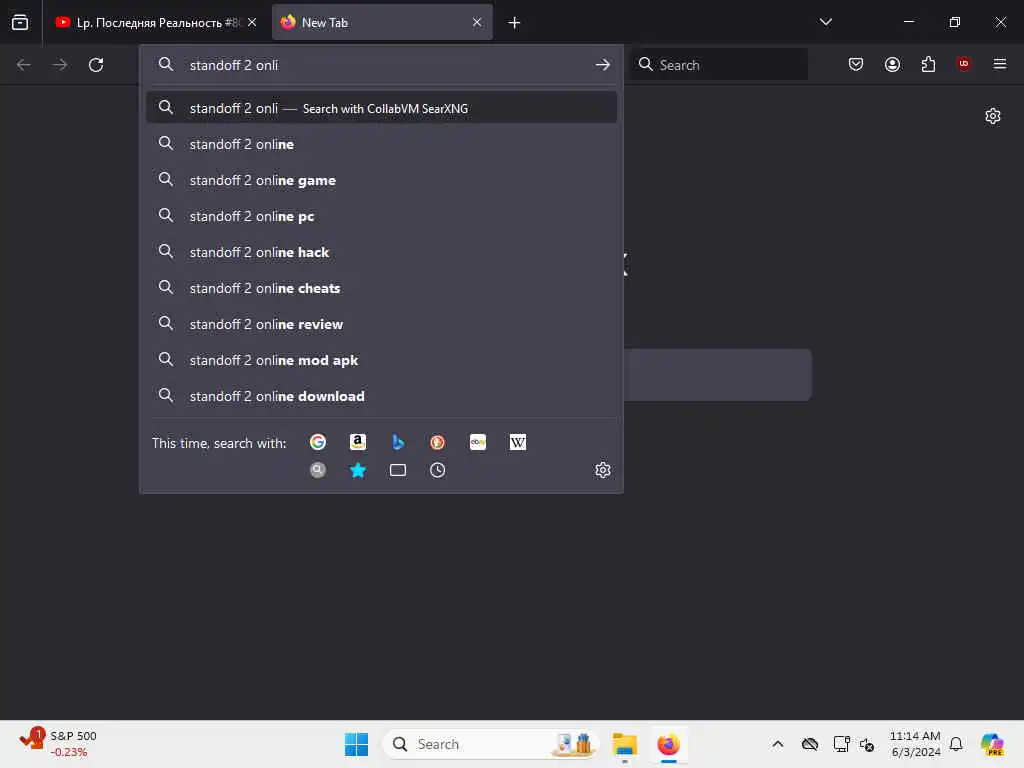The height and width of the screenshot is (768, 1024).
Task: Click the network tray icon
Action: (x=841, y=744)
